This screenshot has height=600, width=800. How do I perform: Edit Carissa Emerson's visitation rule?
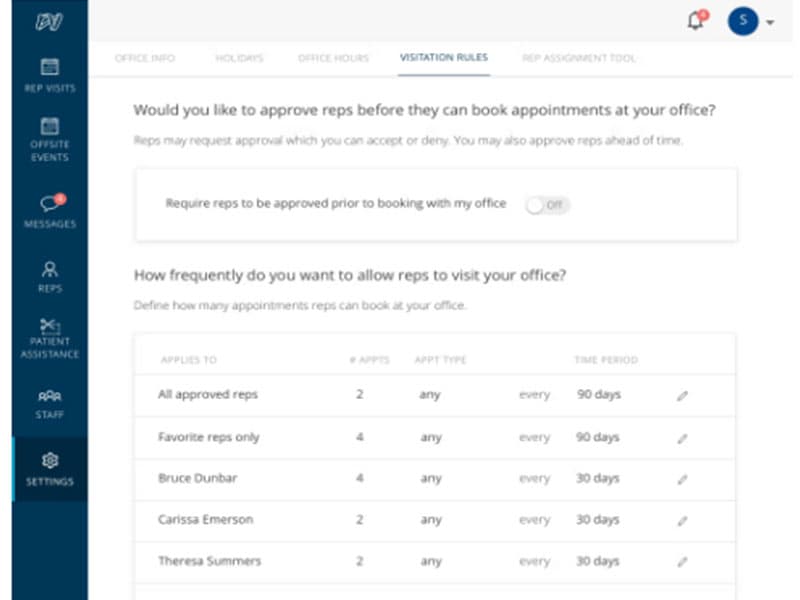[682, 521]
